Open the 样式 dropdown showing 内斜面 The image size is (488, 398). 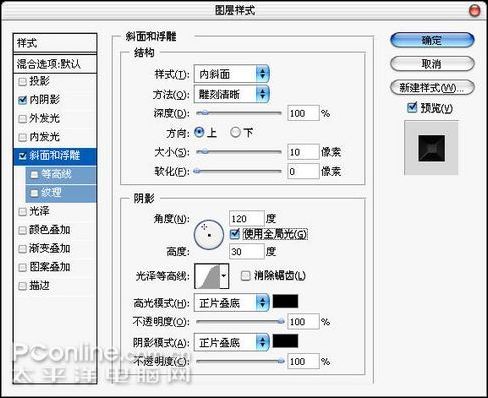pos(231,74)
